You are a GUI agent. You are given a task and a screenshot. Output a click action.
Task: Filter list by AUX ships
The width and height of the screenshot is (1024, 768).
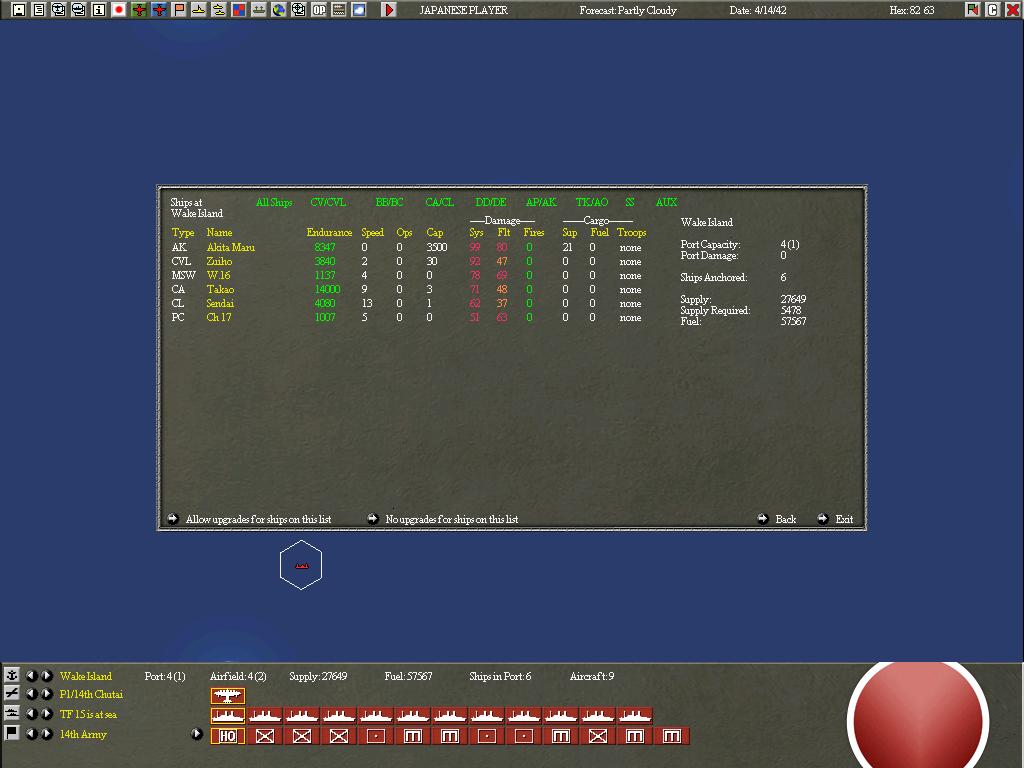pos(666,202)
